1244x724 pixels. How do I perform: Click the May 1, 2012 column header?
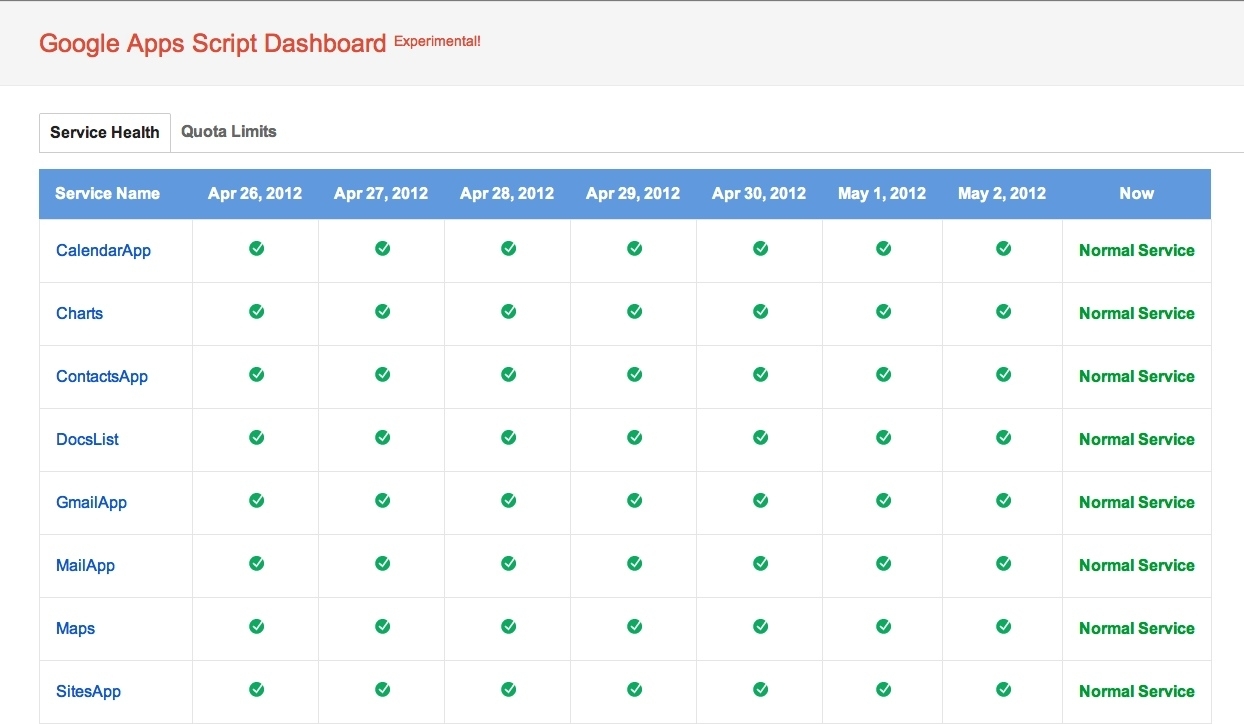(882, 193)
